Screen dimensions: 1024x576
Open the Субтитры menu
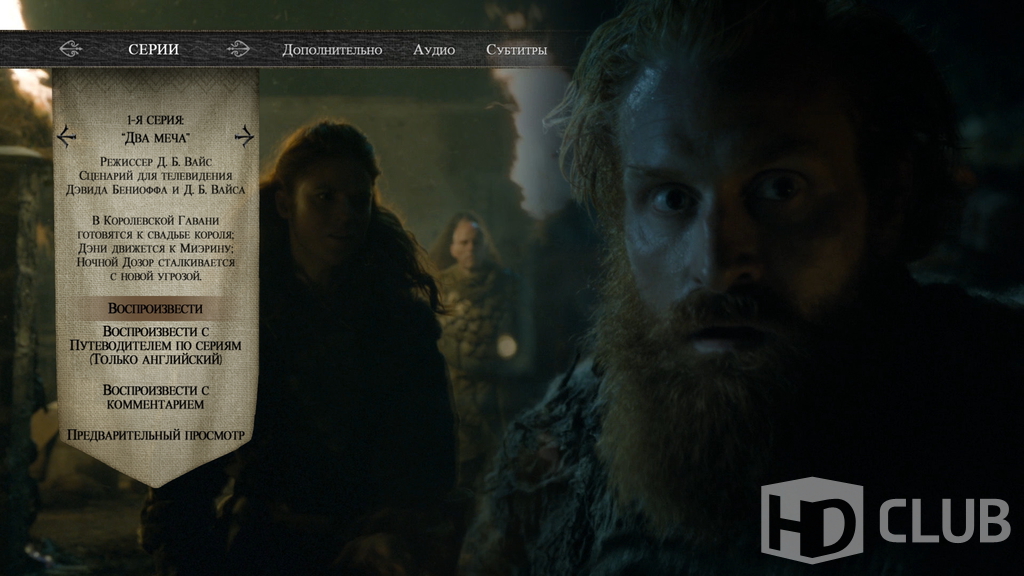[517, 50]
